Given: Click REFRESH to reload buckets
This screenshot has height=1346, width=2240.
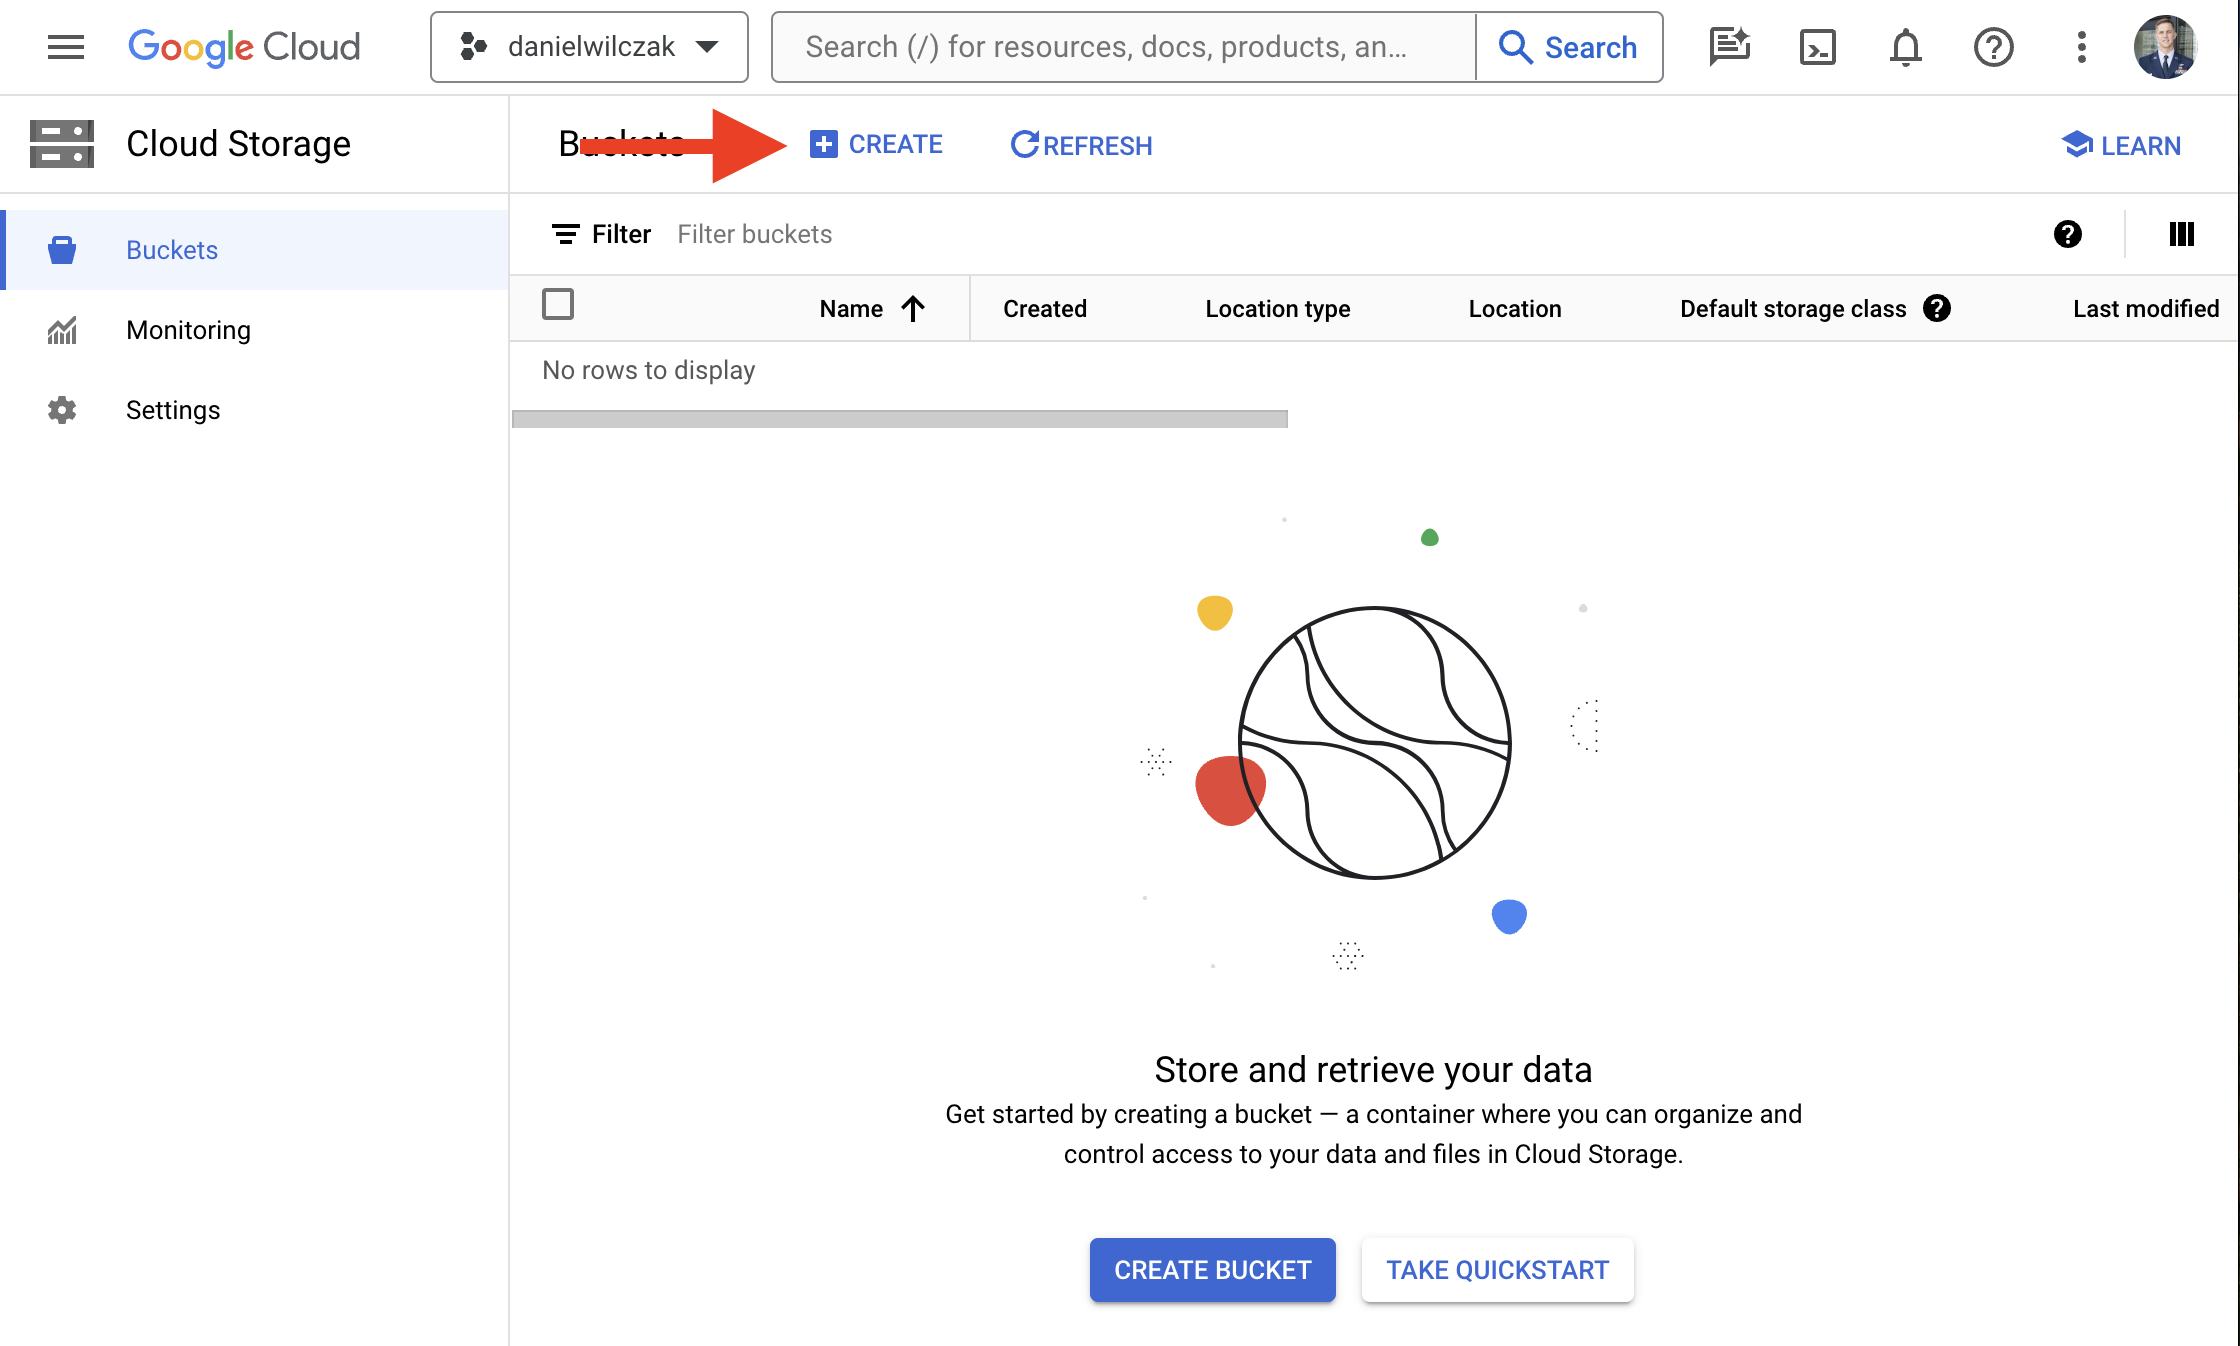Looking at the screenshot, I should (x=1081, y=145).
